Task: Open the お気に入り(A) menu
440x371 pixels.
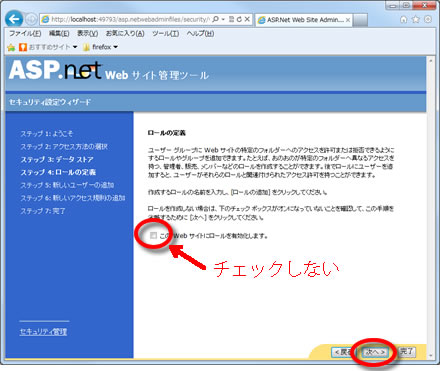Action: click(x=125, y=33)
